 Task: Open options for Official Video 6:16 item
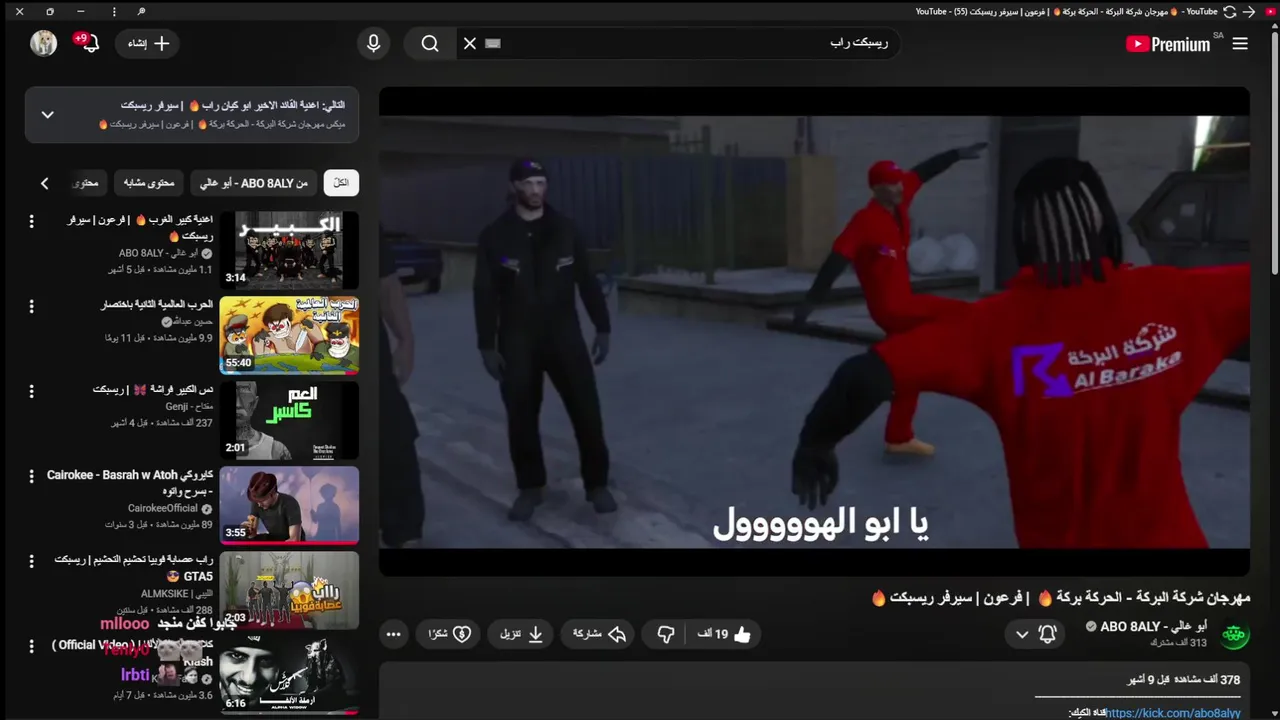coord(31,646)
